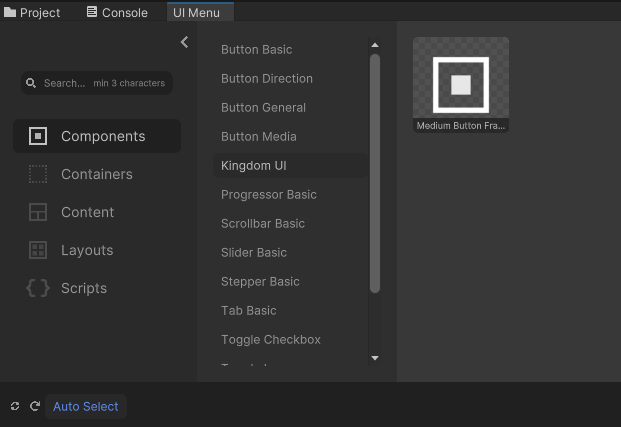Choose Kingdom UI in the list

point(290,166)
